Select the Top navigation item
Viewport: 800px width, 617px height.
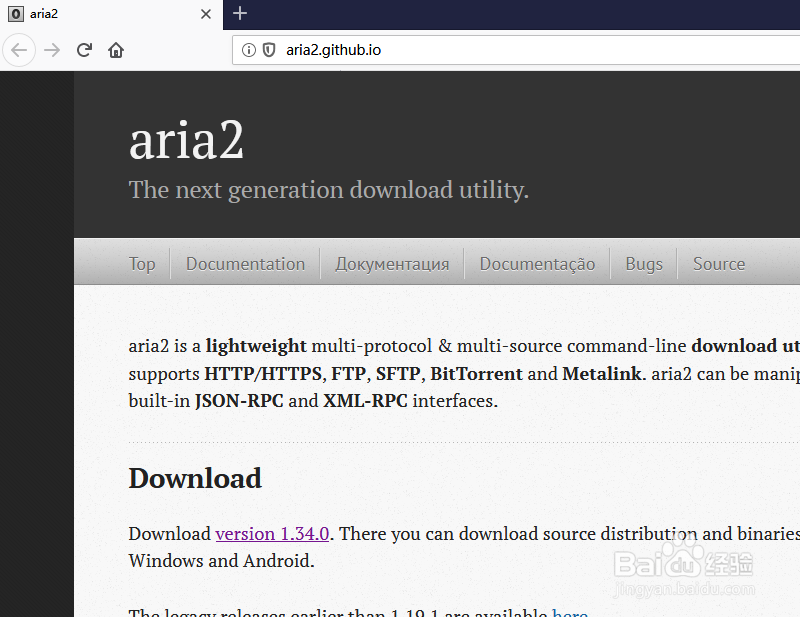142,263
